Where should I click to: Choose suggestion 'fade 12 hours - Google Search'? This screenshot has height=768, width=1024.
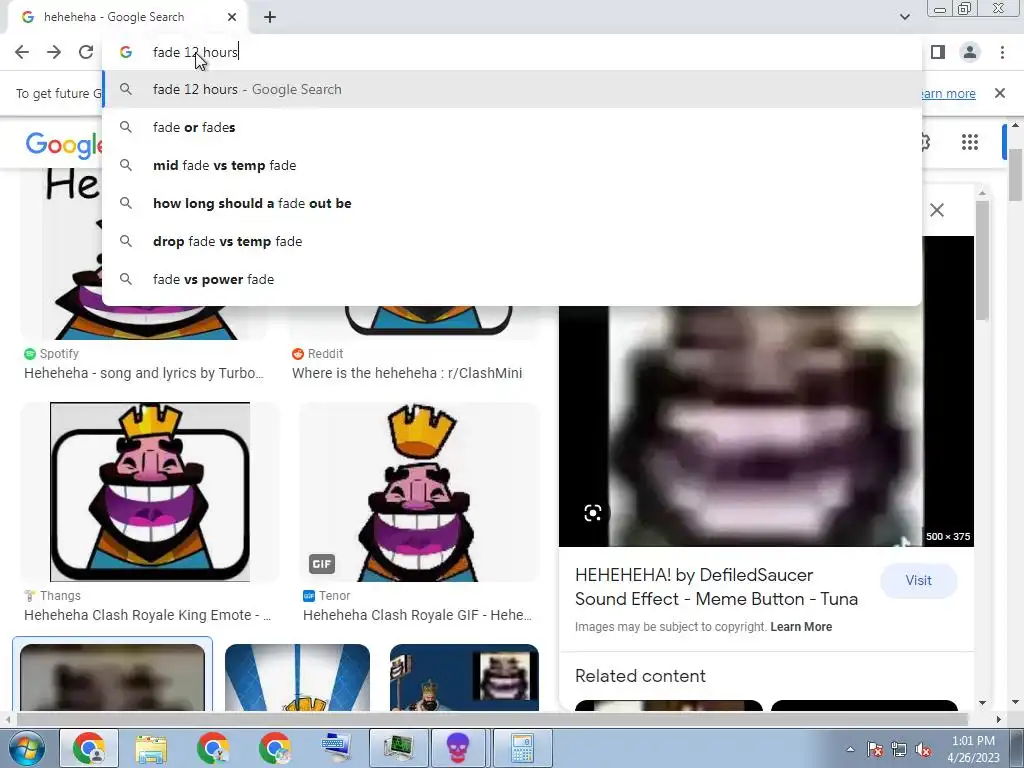click(x=512, y=89)
